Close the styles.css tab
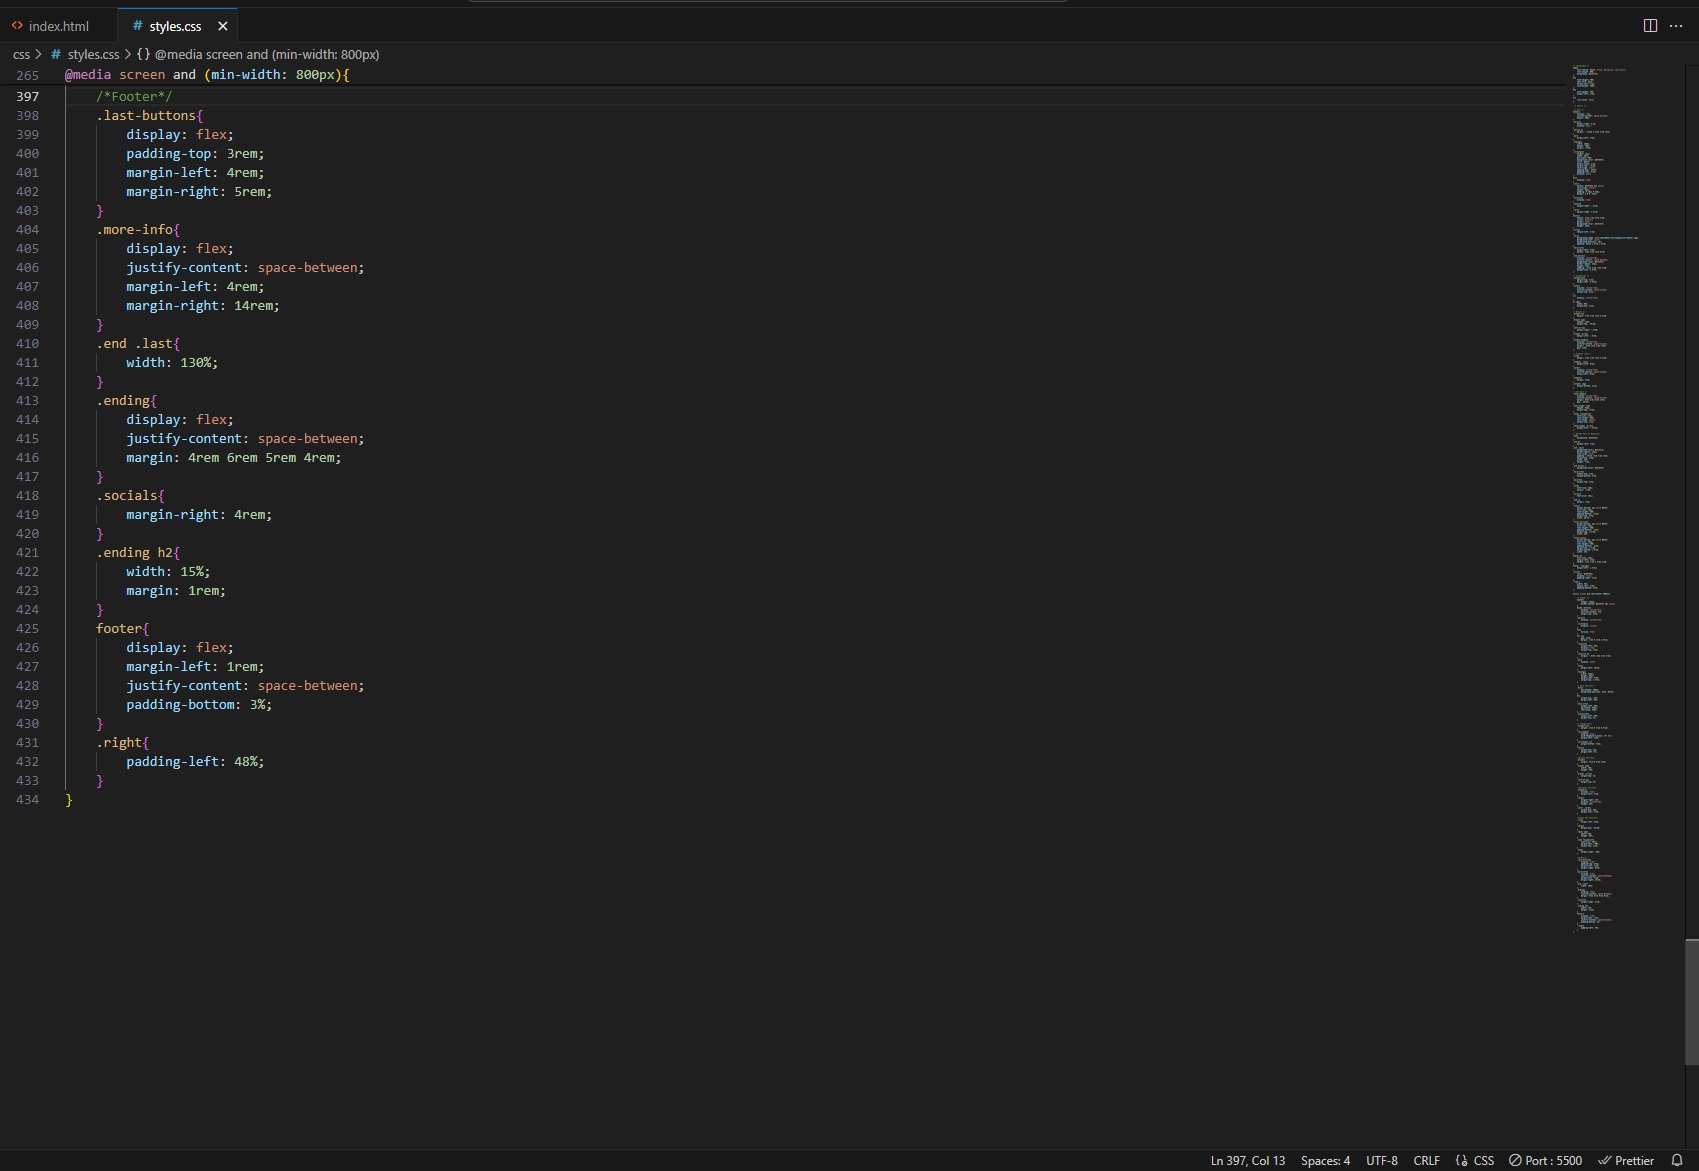The height and width of the screenshot is (1171, 1699). point(223,26)
